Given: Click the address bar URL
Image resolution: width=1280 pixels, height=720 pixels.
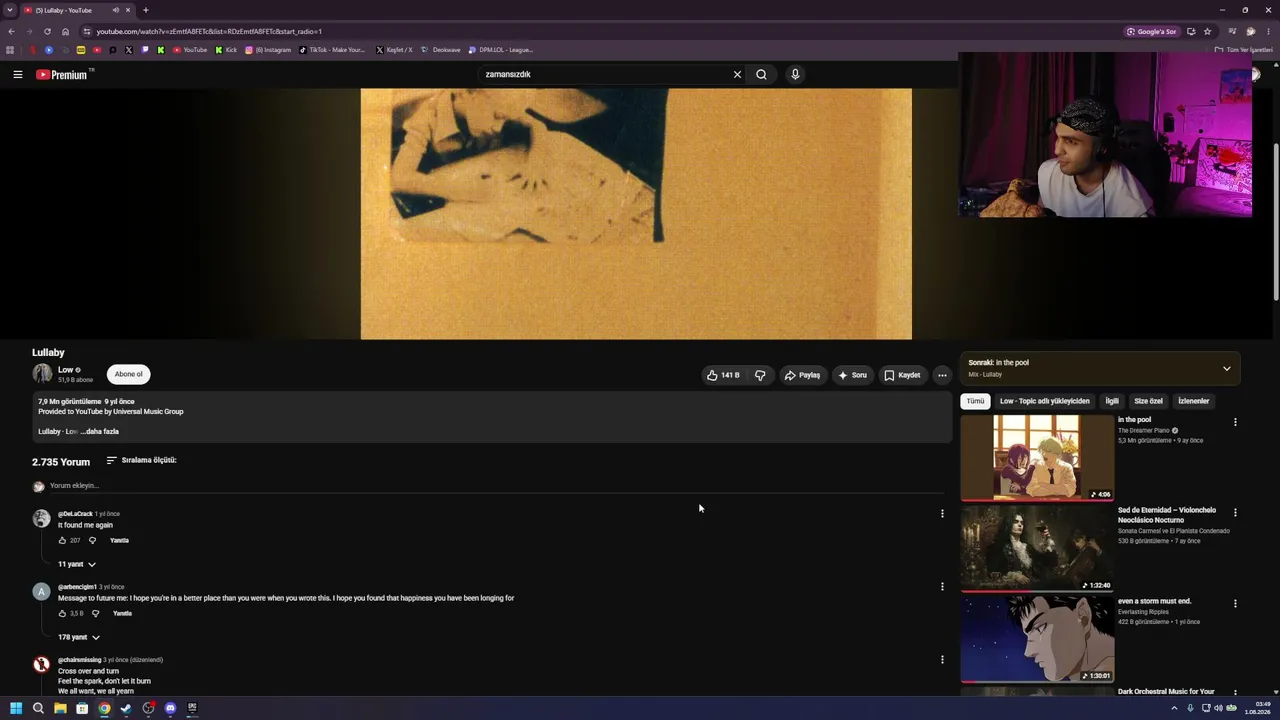Looking at the screenshot, I should 209,31.
